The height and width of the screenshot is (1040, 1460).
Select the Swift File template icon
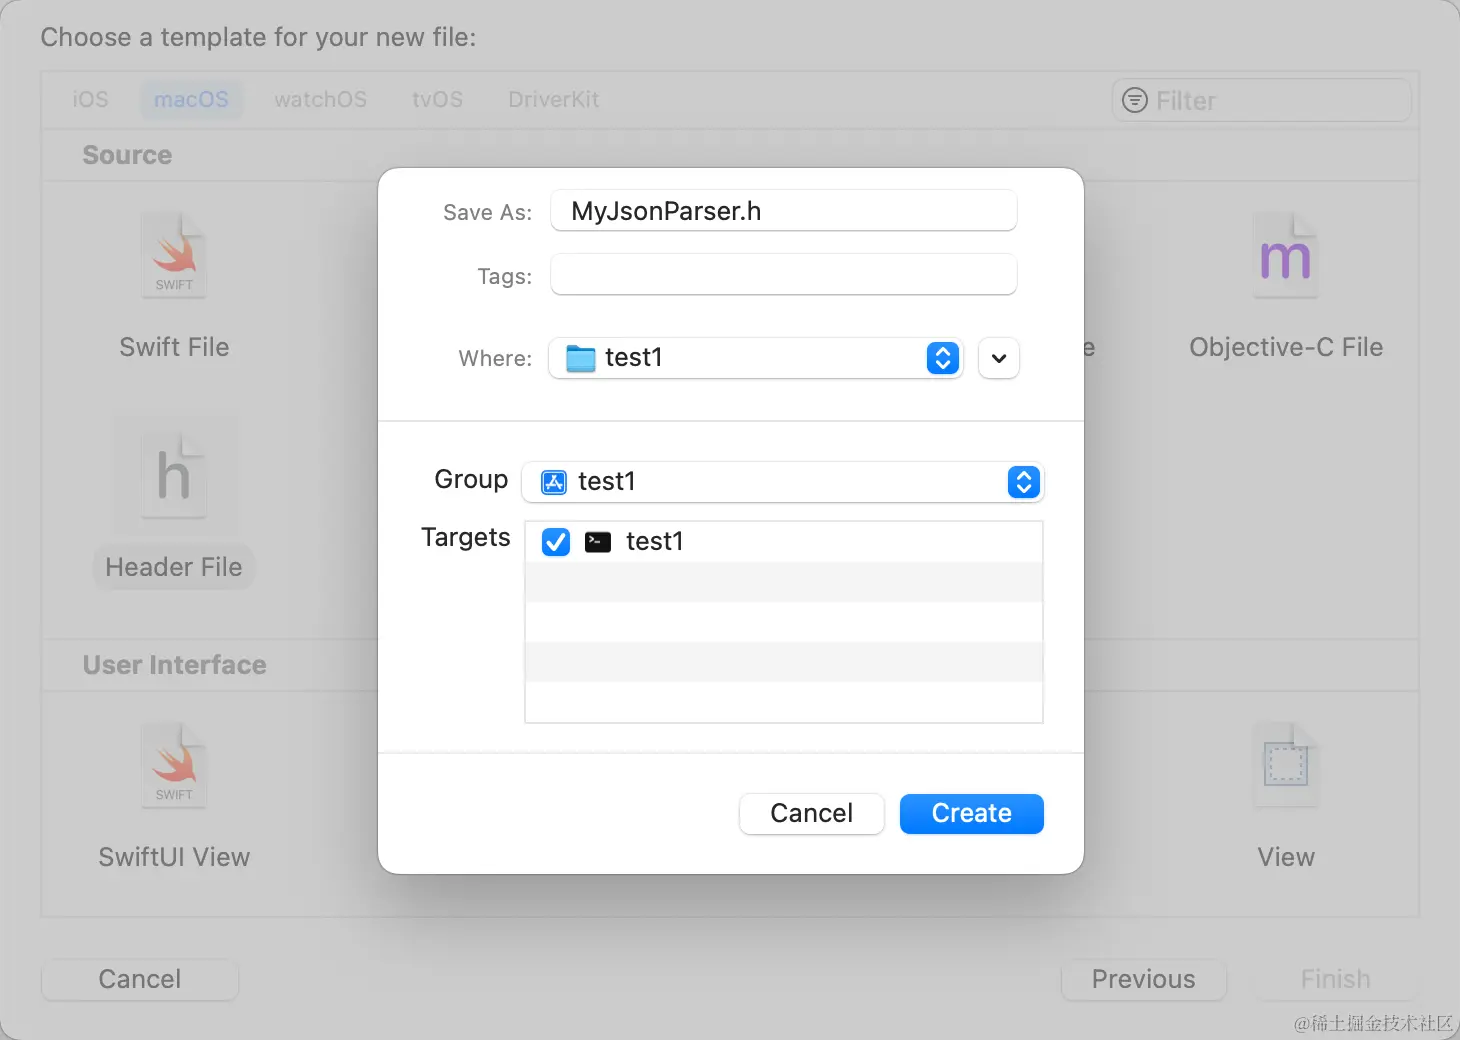(175, 257)
